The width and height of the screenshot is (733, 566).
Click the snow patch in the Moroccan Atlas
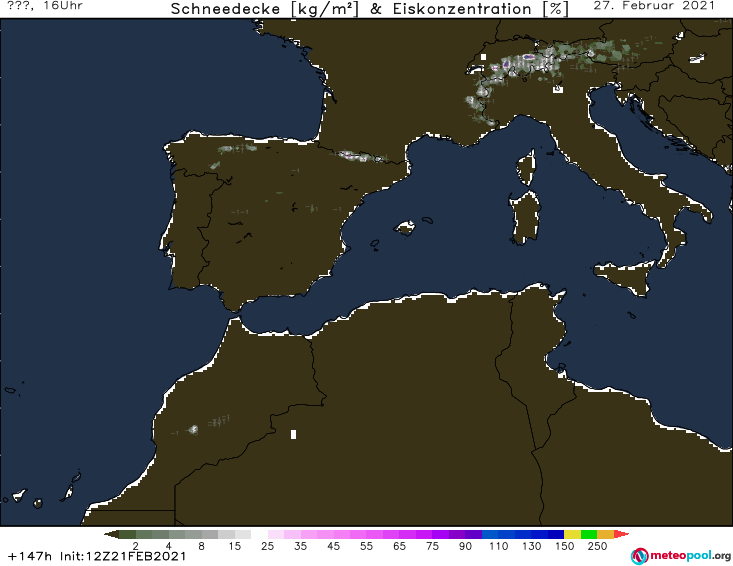point(193,430)
